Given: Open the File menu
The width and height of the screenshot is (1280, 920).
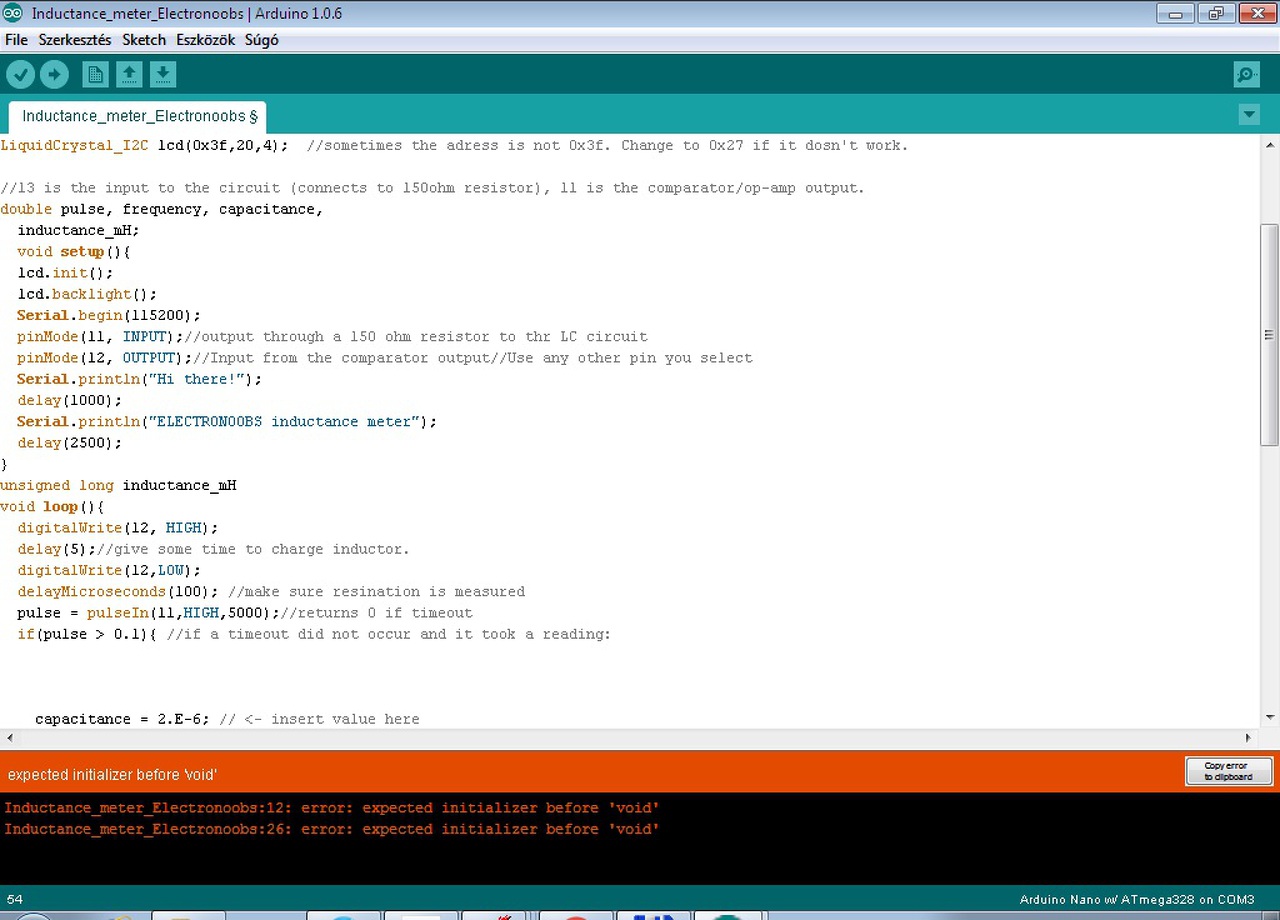Looking at the screenshot, I should [16, 40].
